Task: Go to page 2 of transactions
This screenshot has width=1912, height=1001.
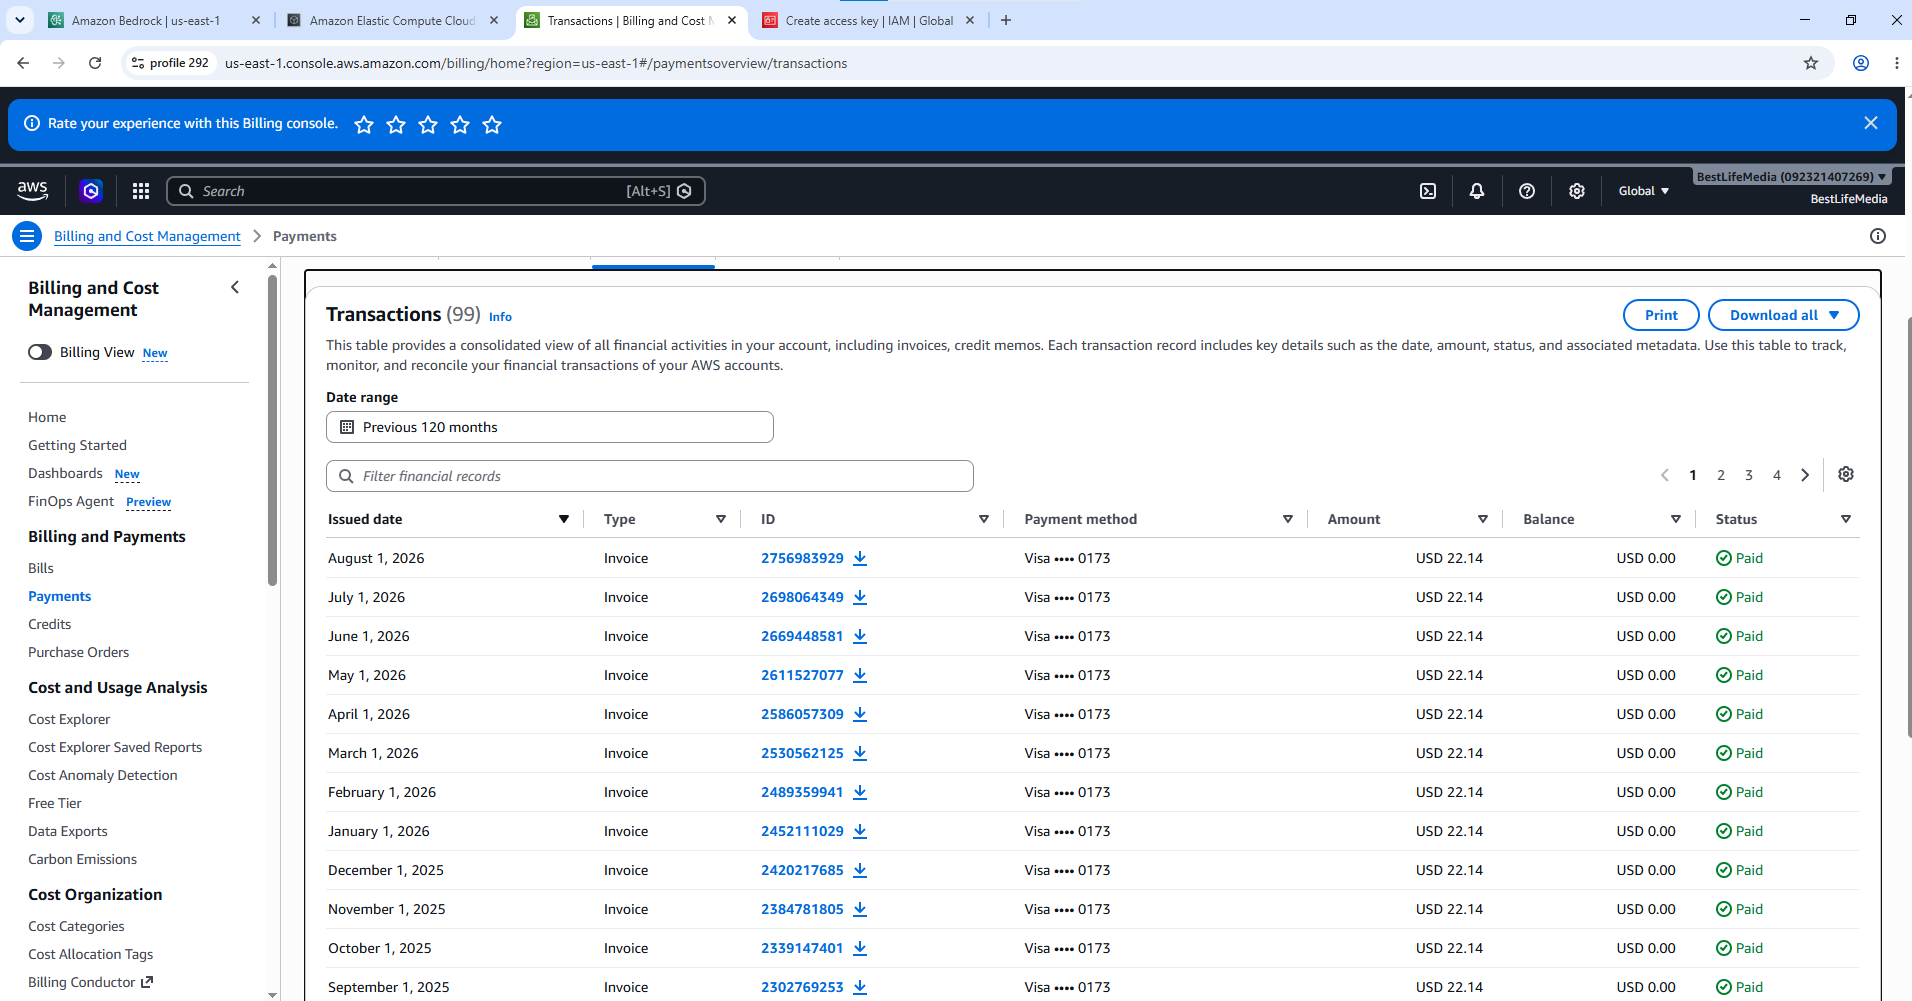Action: [x=1721, y=475]
